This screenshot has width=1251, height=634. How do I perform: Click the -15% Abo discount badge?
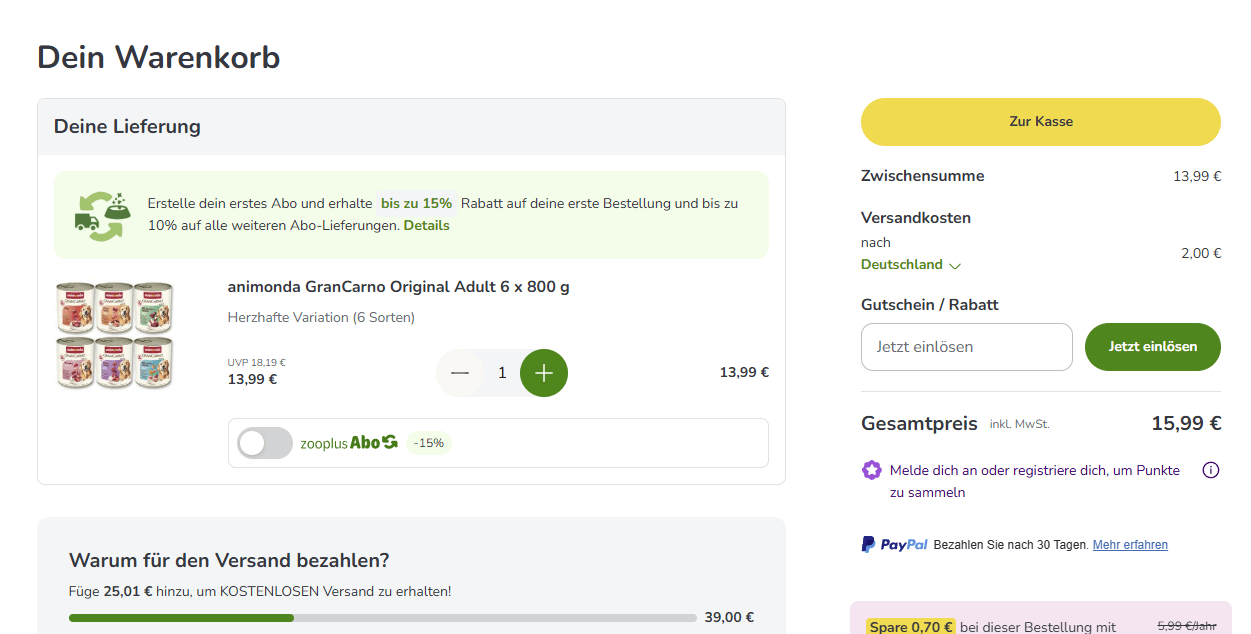tap(429, 443)
